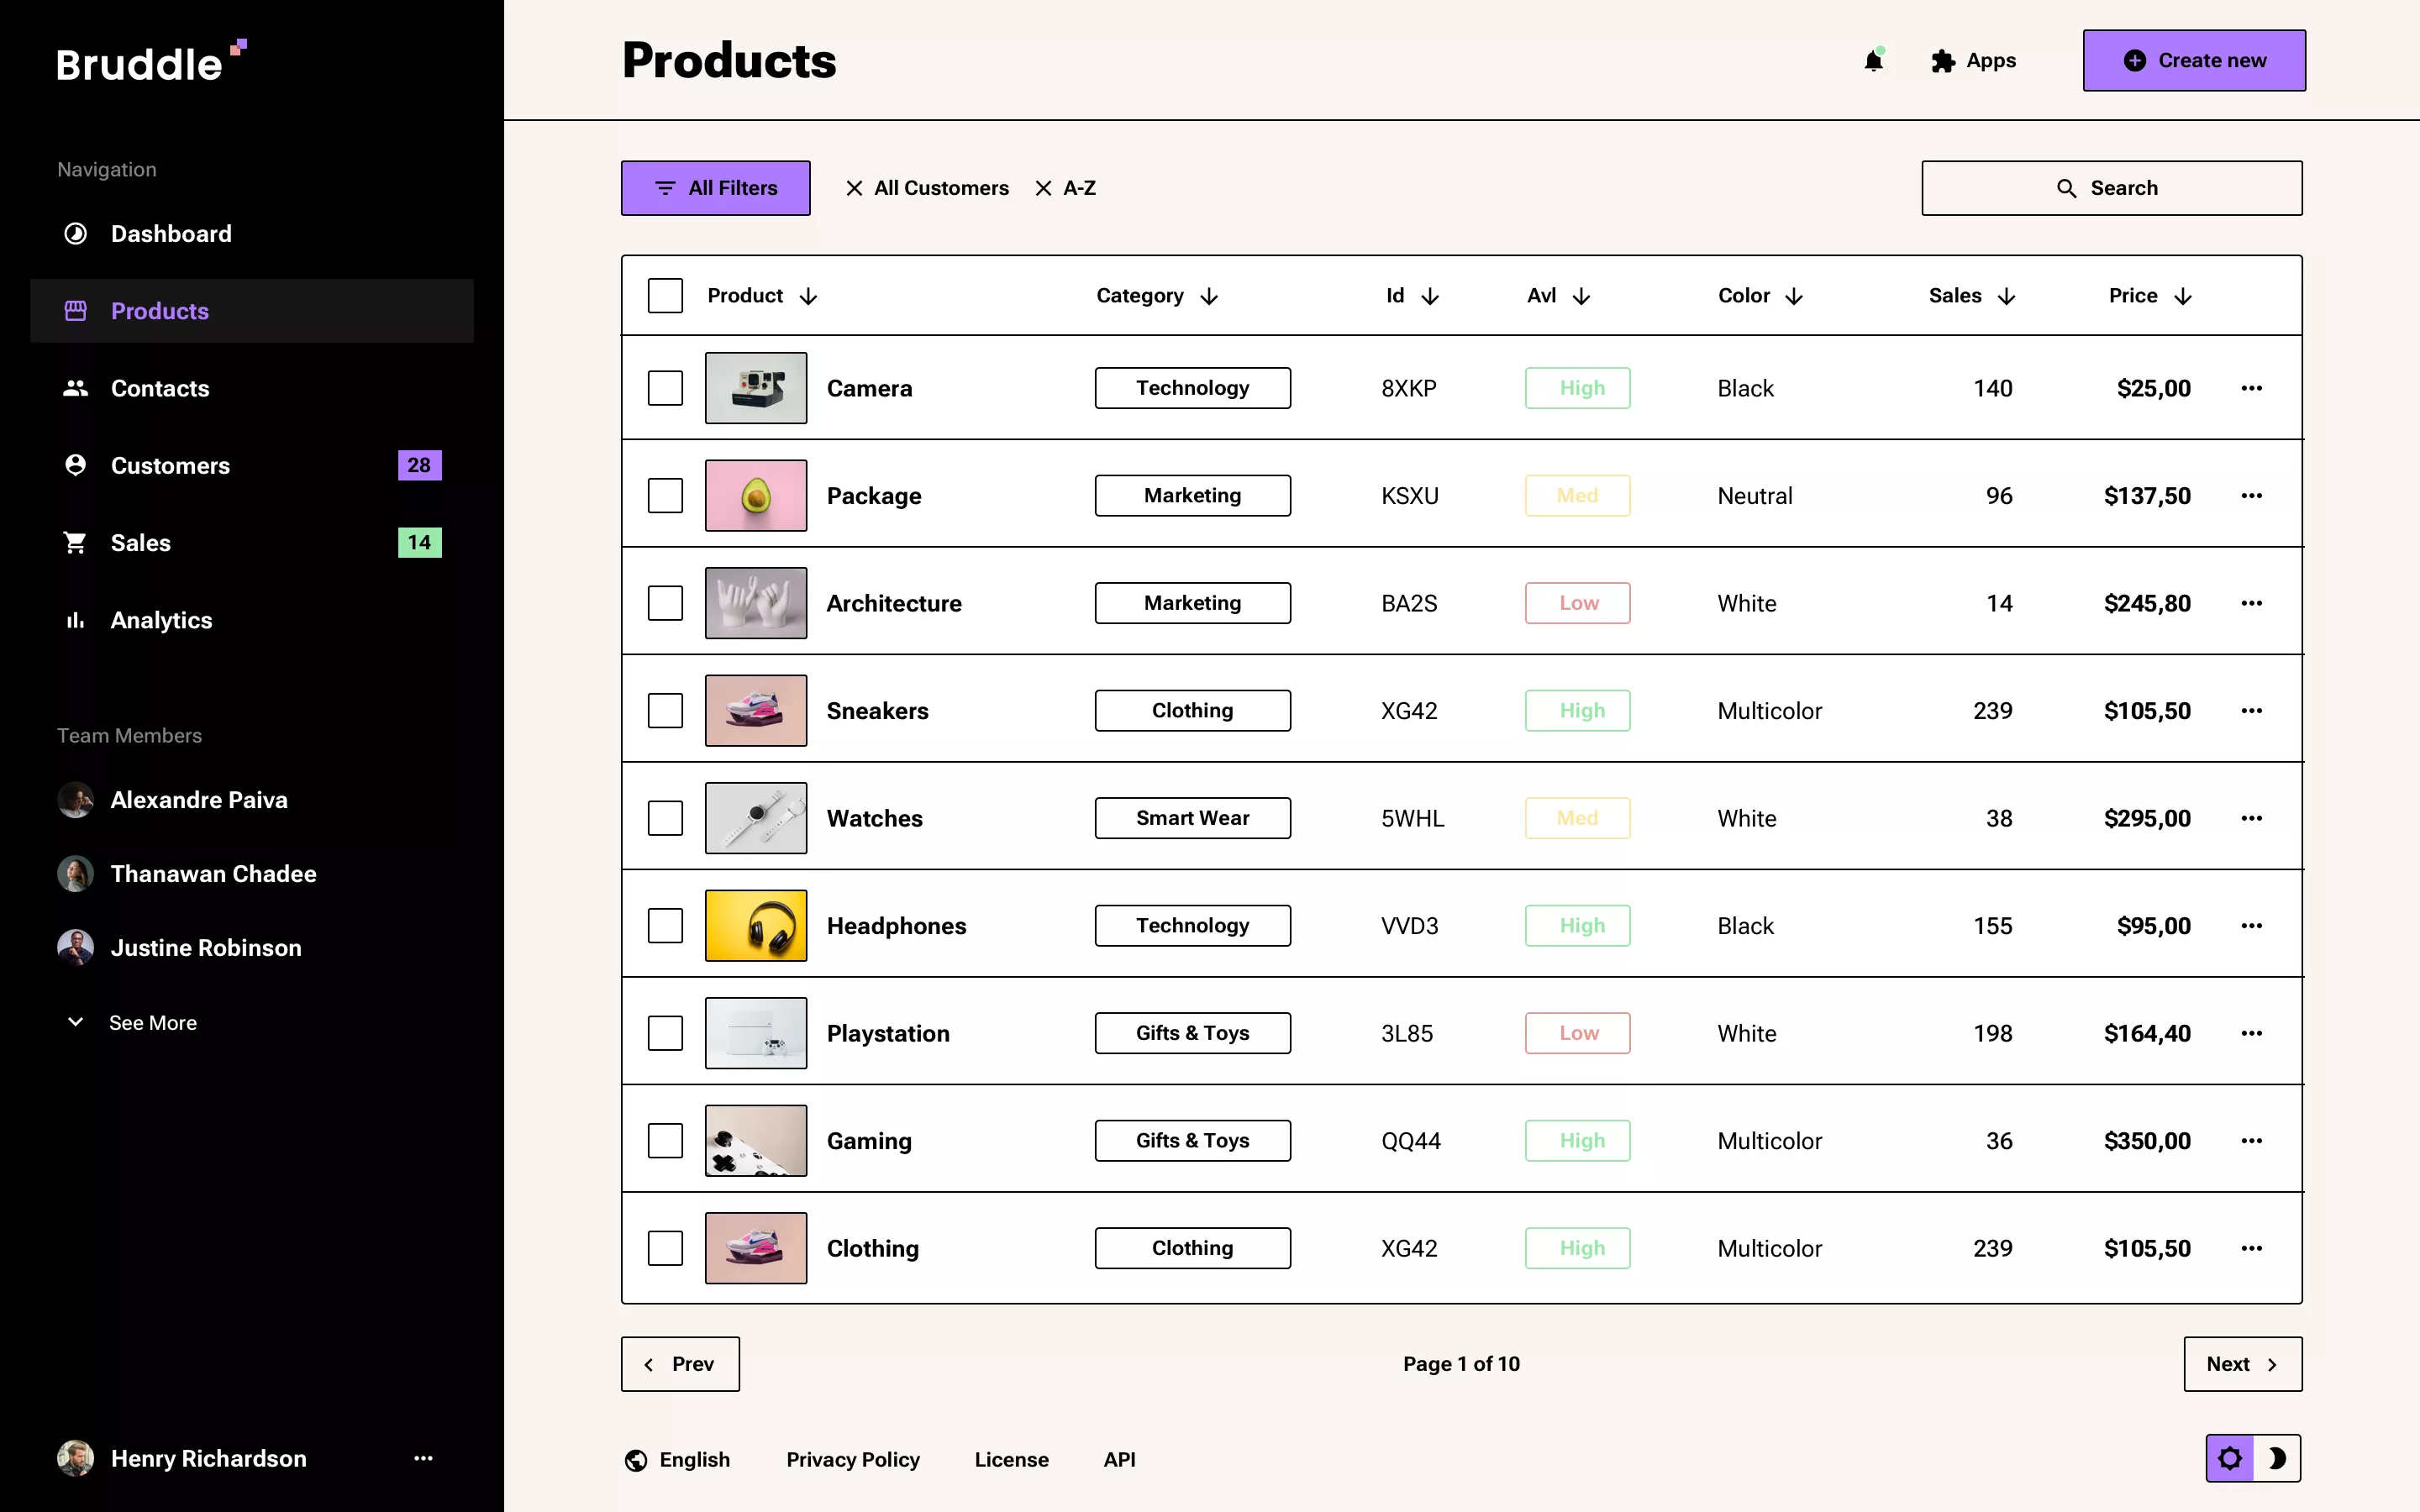Image resolution: width=2420 pixels, height=1512 pixels.
Task: Click the All Filters funnel icon
Action: pyautogui.click(x=666, y=187)
